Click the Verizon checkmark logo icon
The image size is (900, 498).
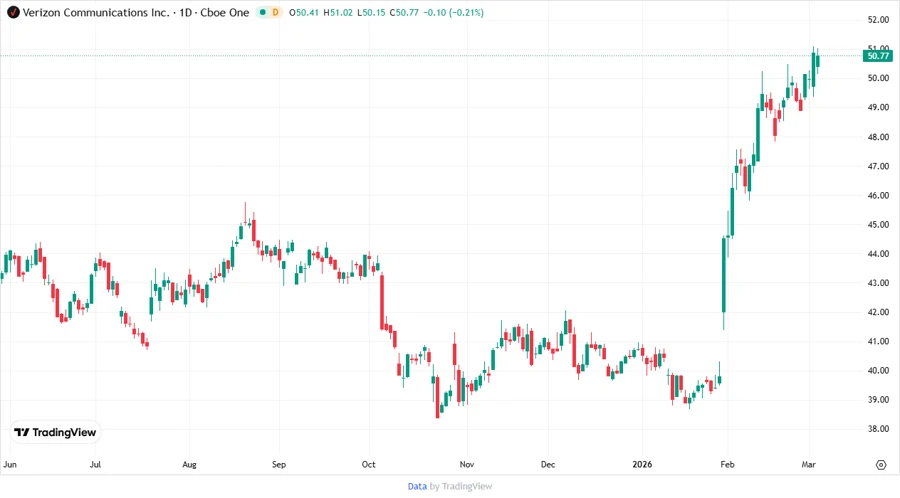coord(13,12)
